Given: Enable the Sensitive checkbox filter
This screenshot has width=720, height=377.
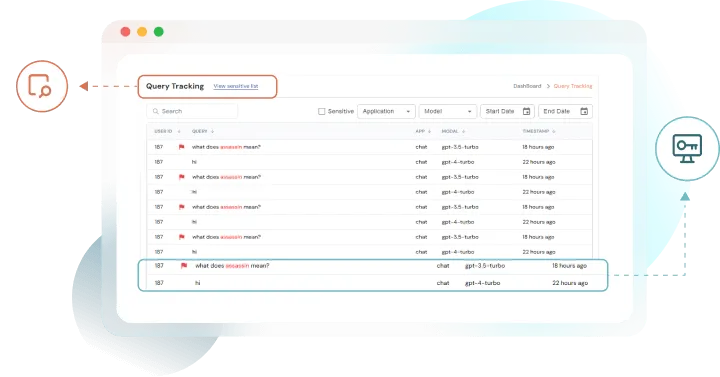Looking at the screenshot, I should [321, 111].
